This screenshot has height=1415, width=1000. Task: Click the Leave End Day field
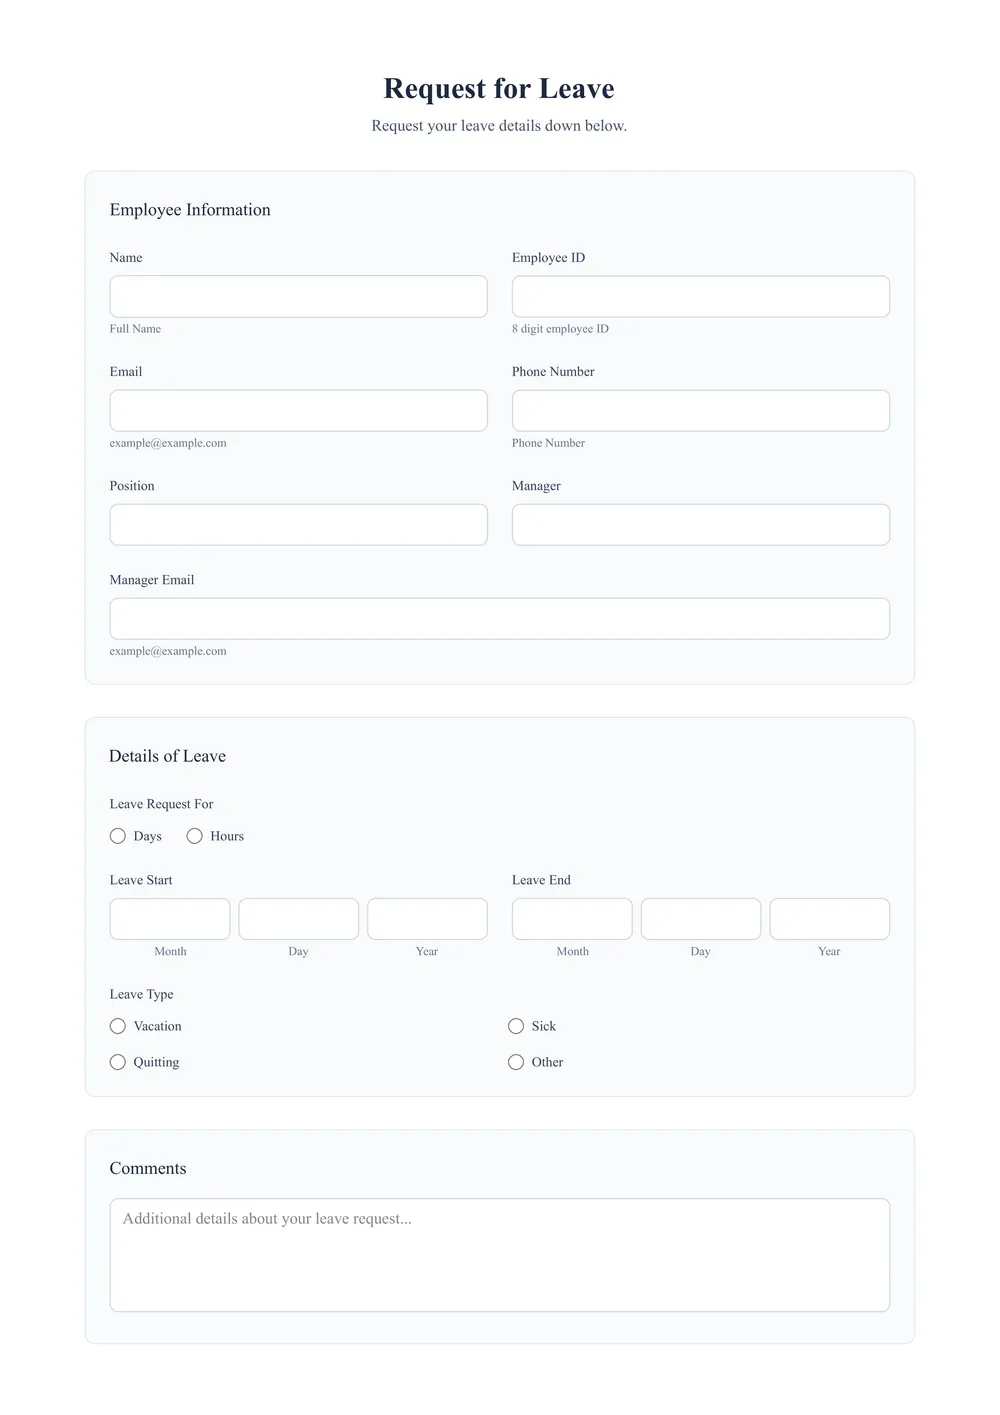click(700, 918)
